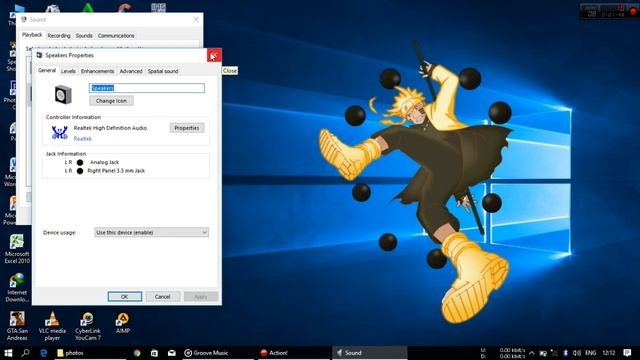Viewport: 640px width, 360px height.
Task: Click the recording overlay red button
Action: click(x=633, y=11)
